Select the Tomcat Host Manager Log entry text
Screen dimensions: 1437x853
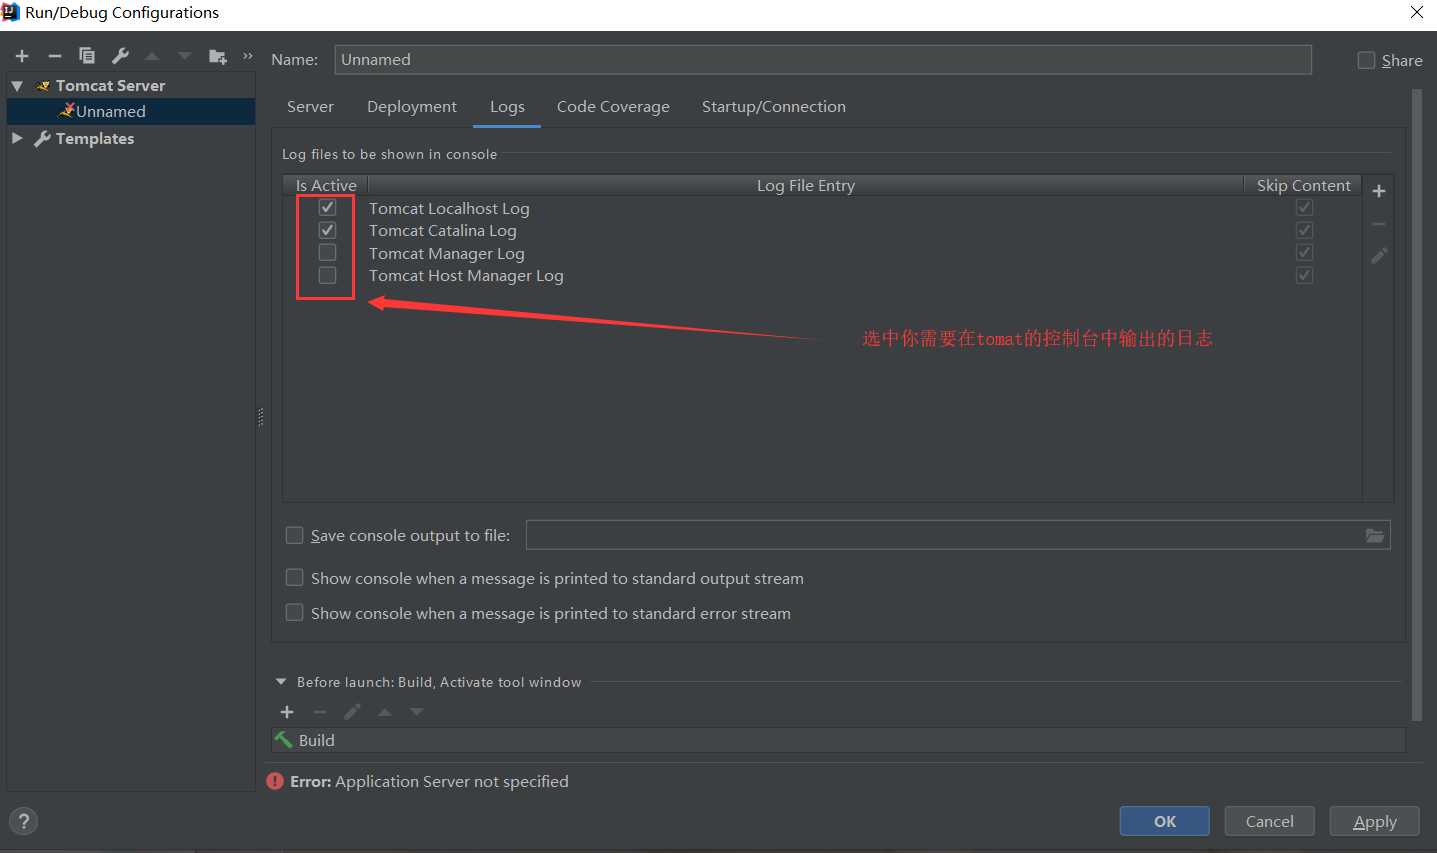pyautogui.click(x=466, y=276)
